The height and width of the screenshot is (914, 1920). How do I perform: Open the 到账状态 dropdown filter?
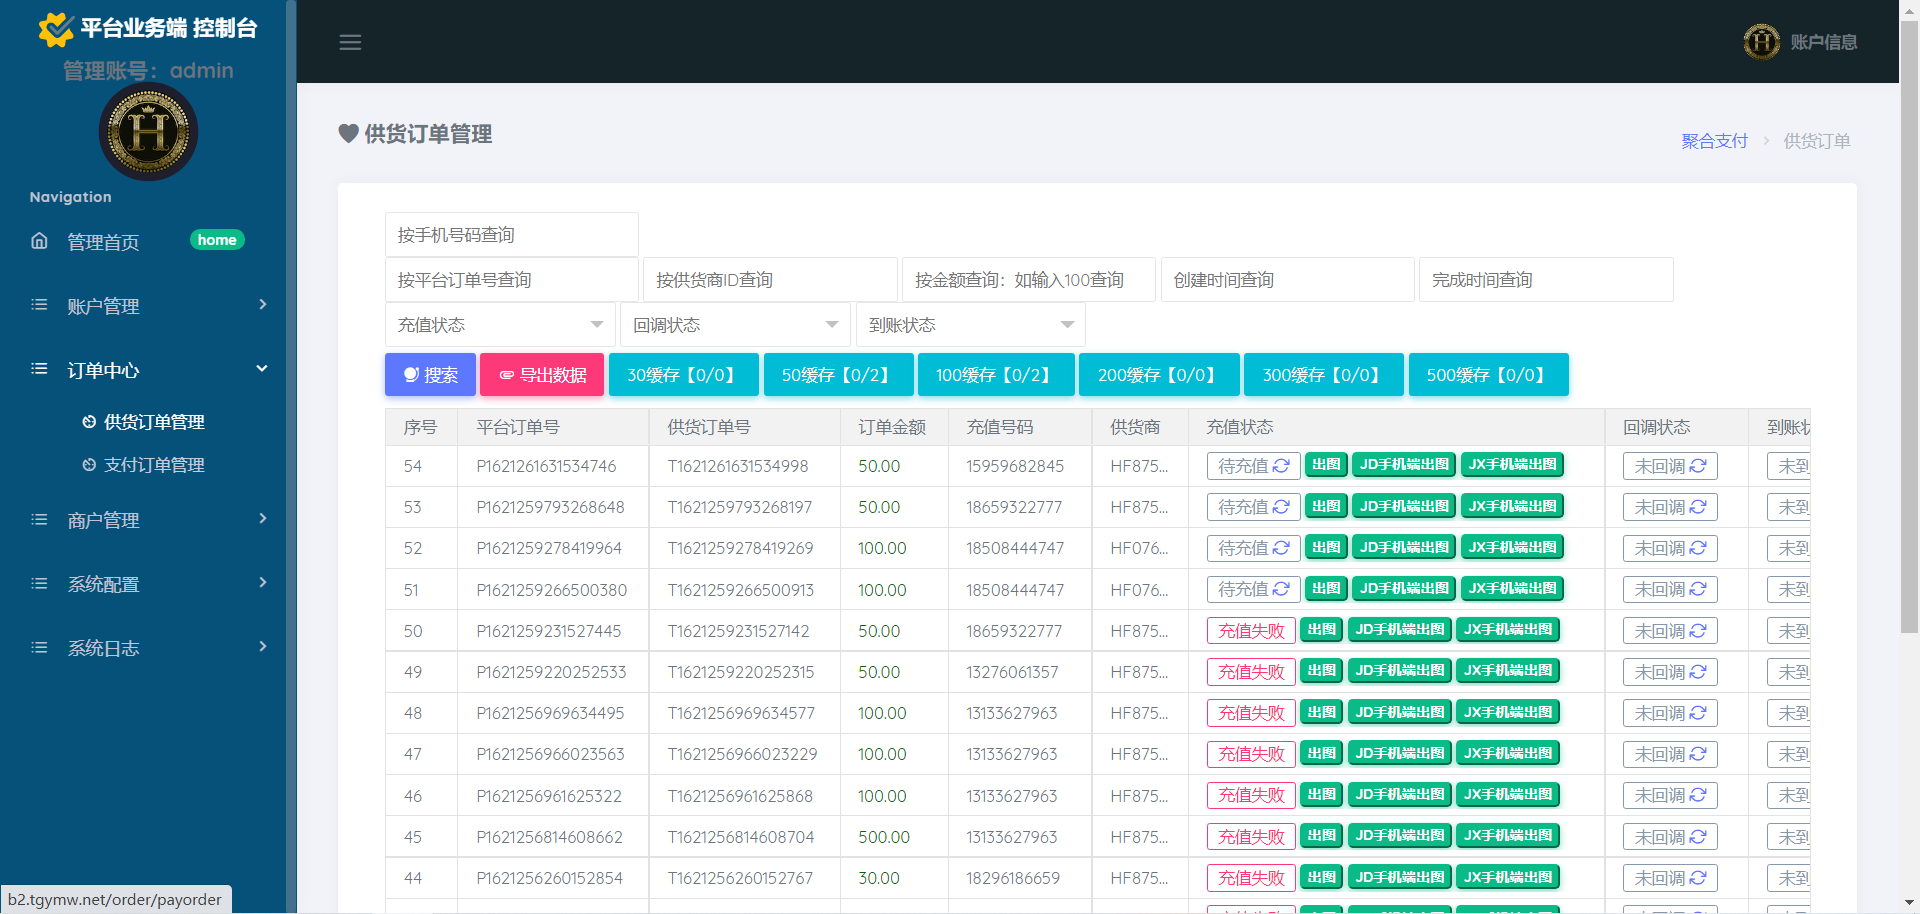coord(970,325)
